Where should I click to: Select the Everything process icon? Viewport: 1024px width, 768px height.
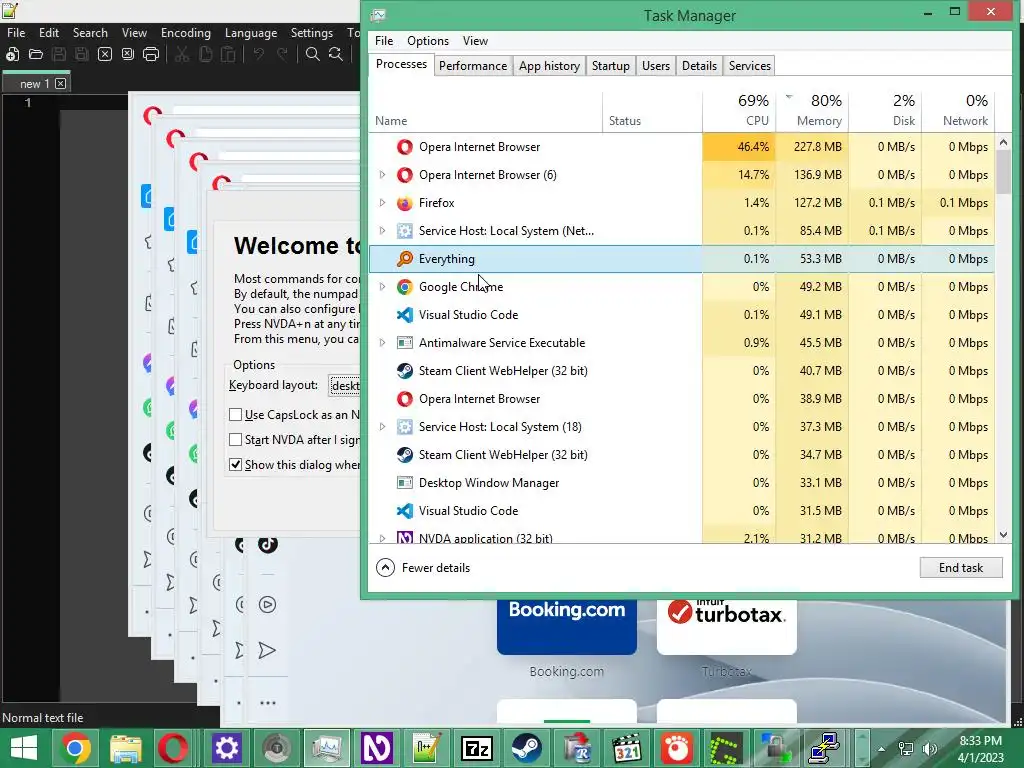[x=405, y=259]
